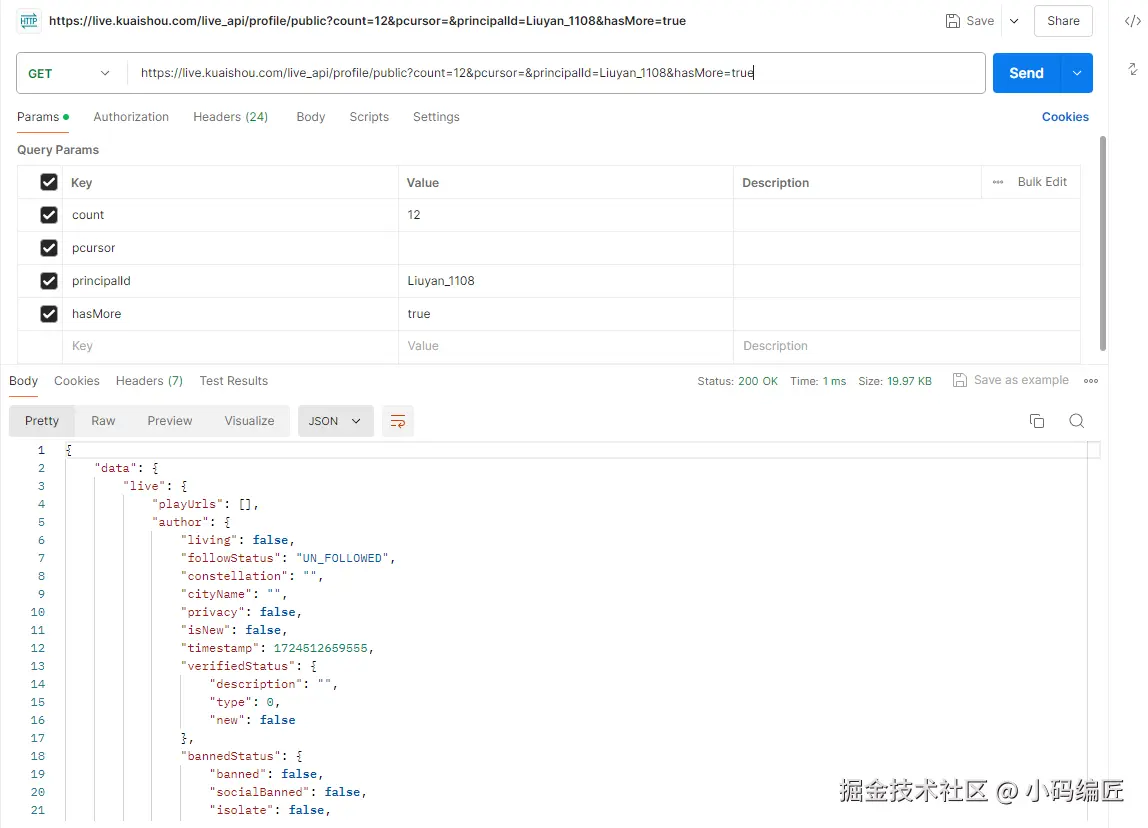Screen dimensions: 1148x828
Task: Open the Cookies link
Action: point(1065,116)
